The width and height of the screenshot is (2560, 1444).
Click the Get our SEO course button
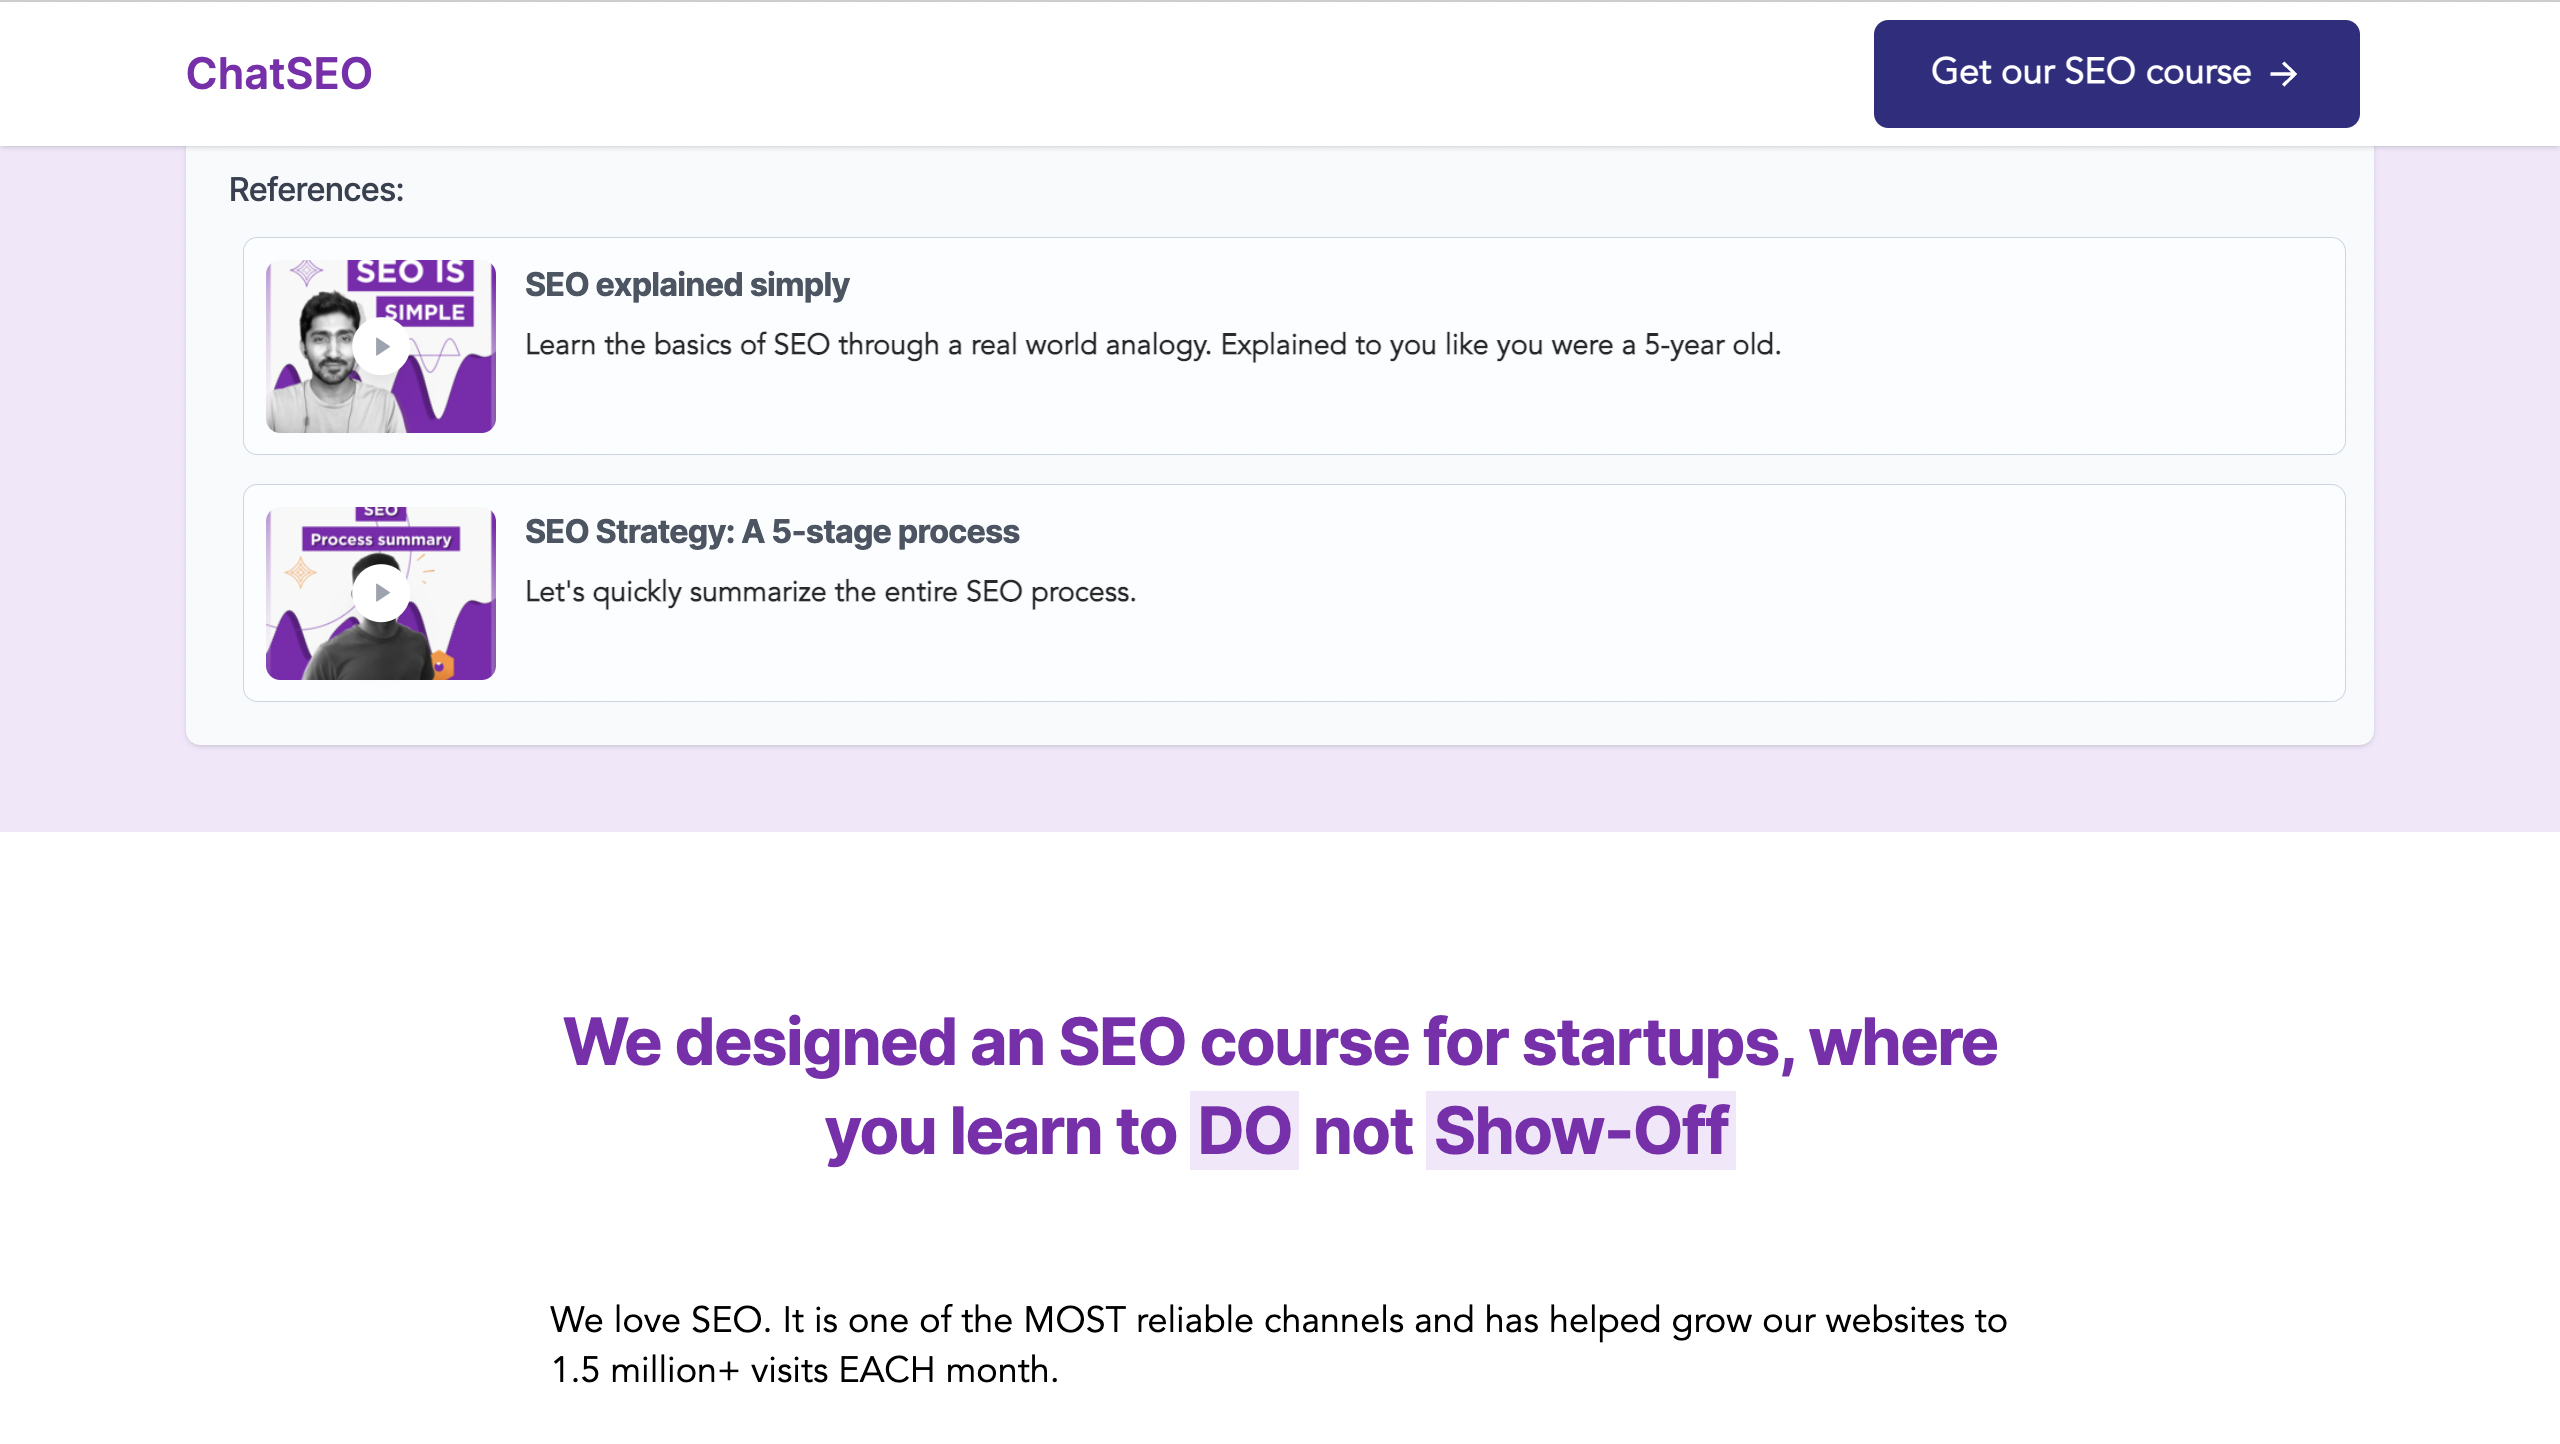(x=2090, y=73)
